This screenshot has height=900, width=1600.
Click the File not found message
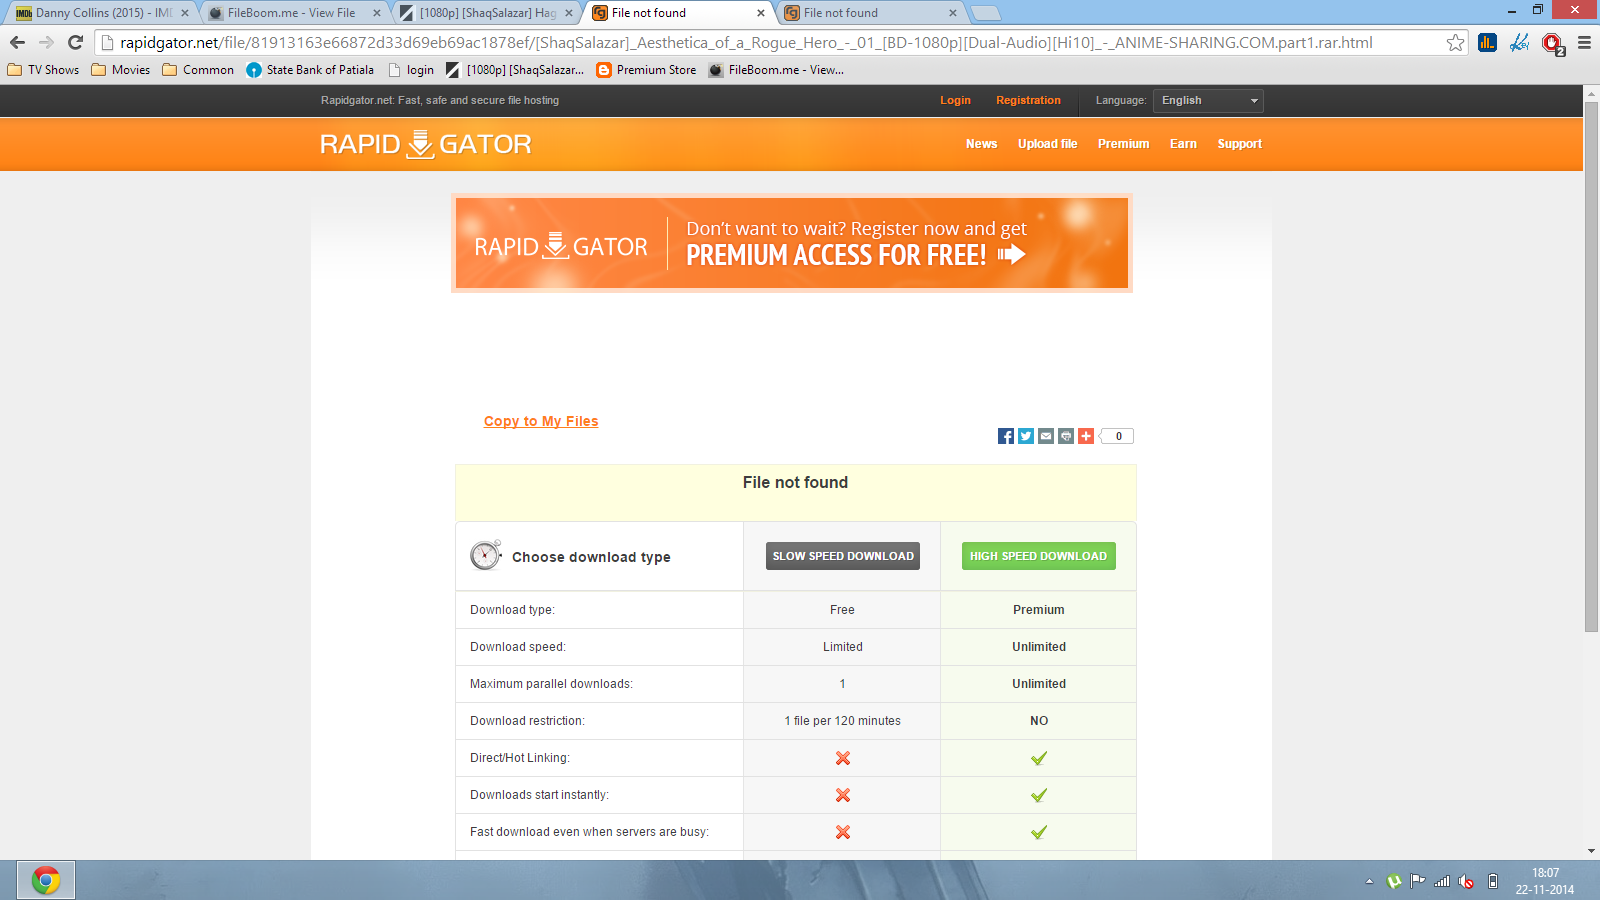tap(795, 482)
